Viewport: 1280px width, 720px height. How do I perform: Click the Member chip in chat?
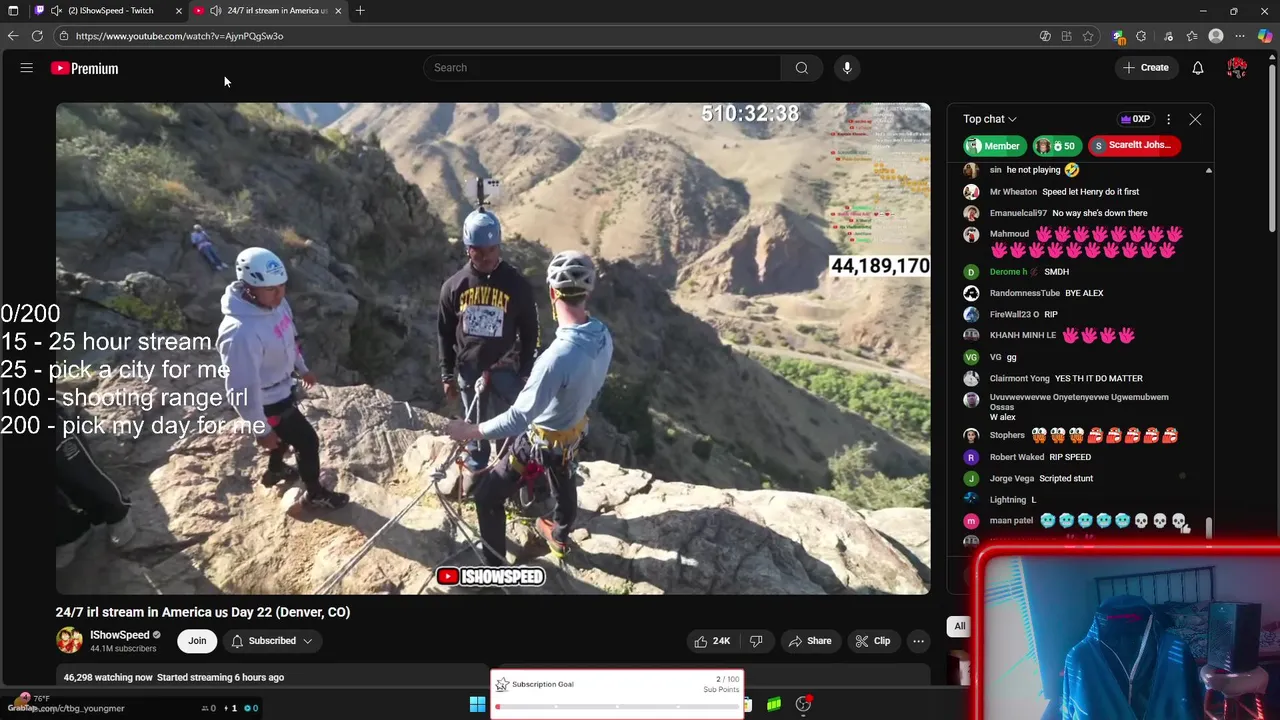click(994, 146)
